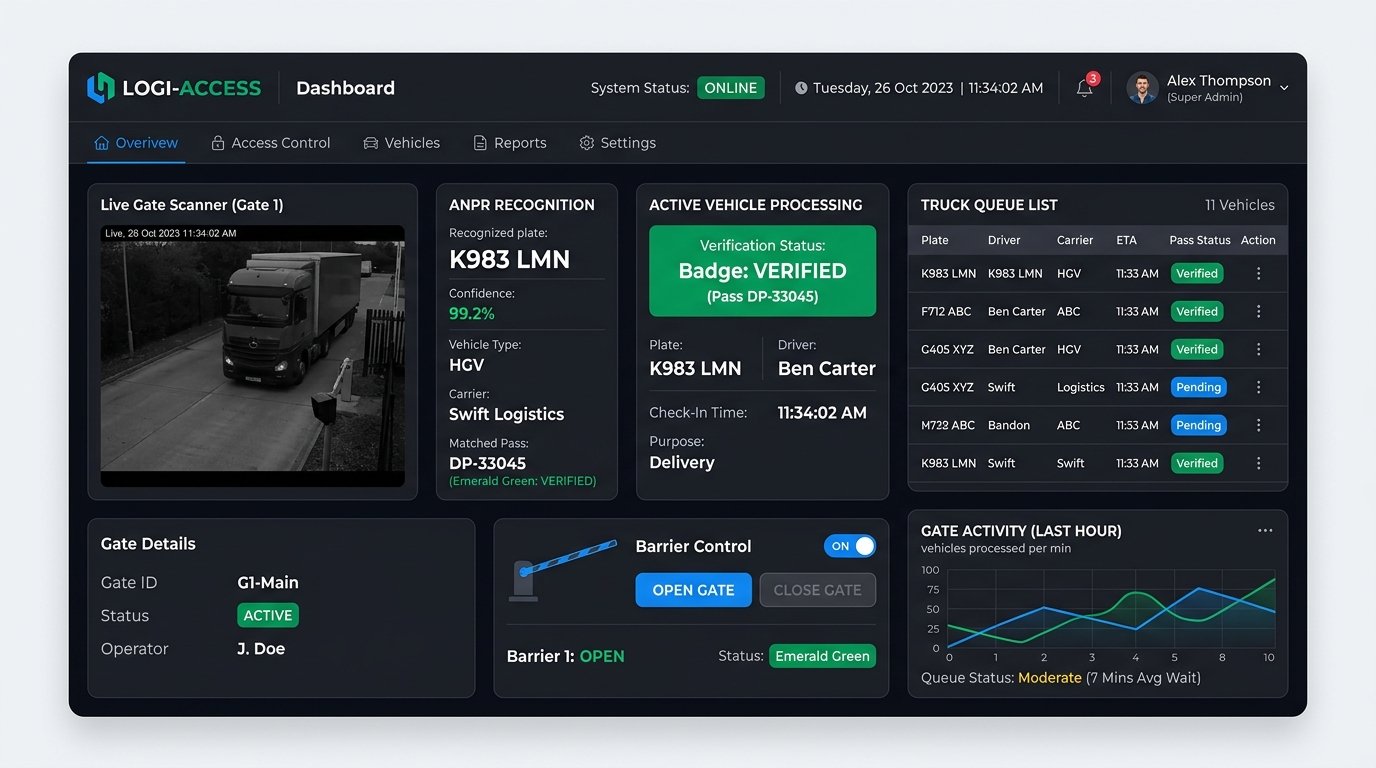
Task: Switch to the Overview tab
Action: (136, 143)
